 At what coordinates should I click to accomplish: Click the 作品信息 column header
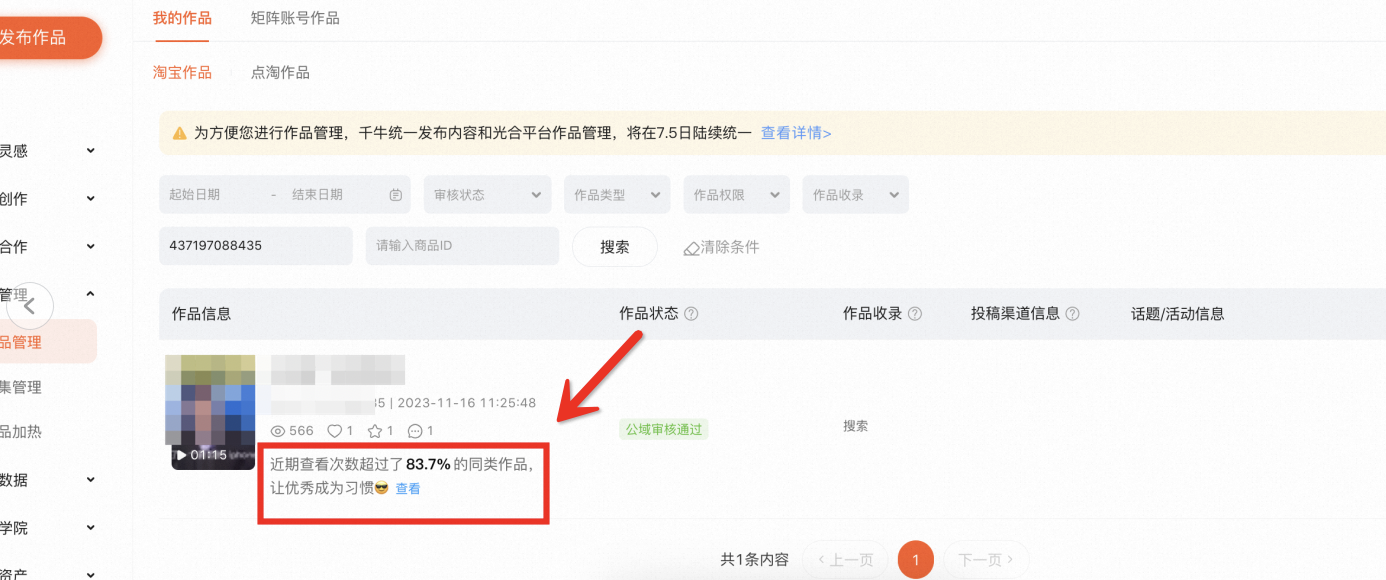[x=201, y=314]
